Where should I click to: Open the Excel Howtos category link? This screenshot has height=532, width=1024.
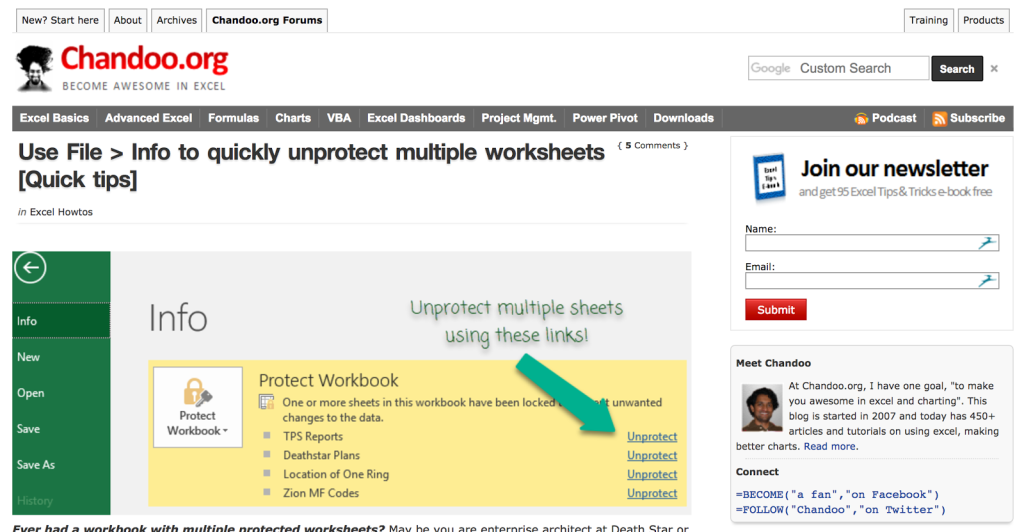pos(61,212)
